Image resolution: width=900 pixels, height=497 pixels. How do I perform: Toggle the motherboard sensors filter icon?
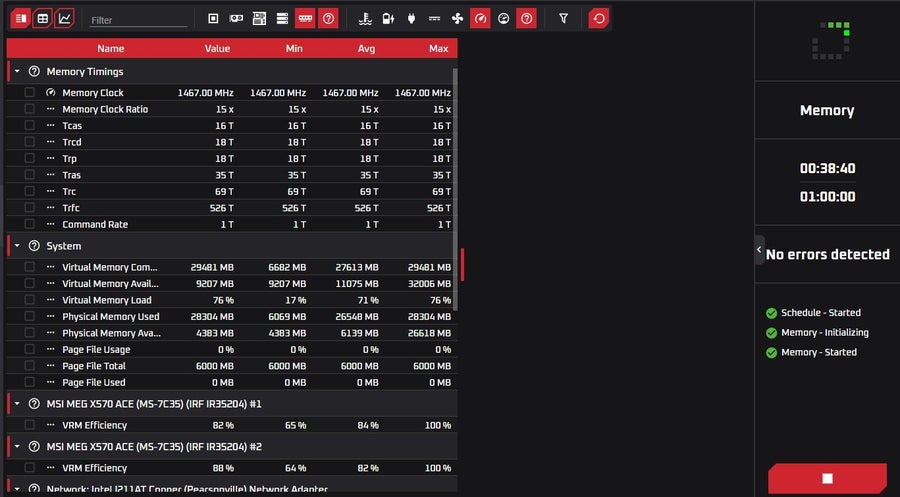pyautogui.click(x=259, y=19)
